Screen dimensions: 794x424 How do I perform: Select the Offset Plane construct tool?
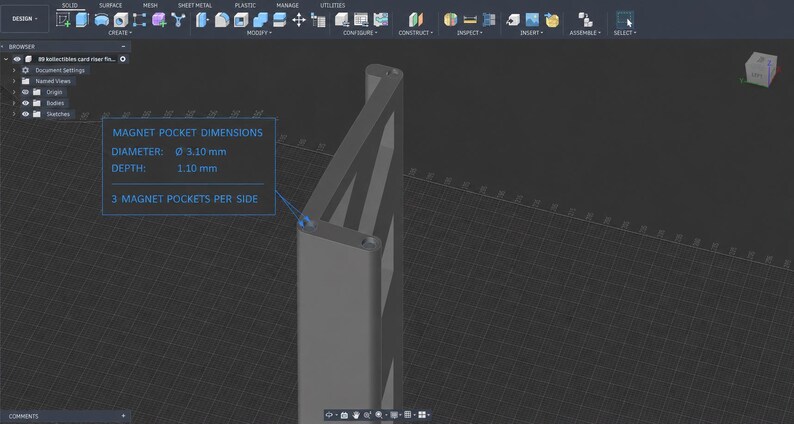415,20
